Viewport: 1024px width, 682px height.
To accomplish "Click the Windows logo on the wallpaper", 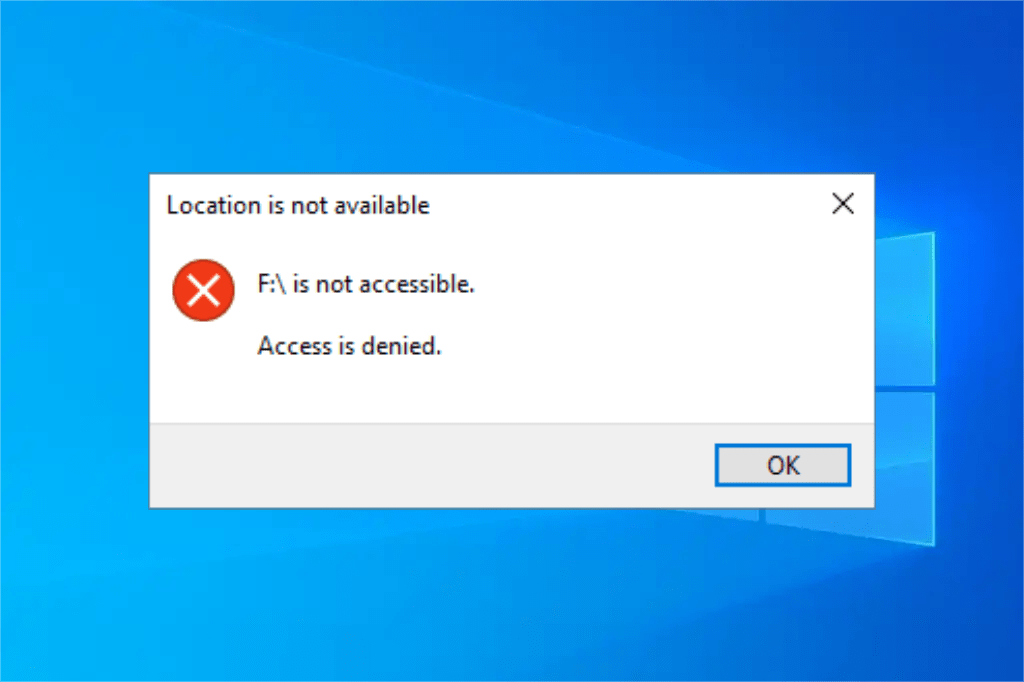I will 905,389.
